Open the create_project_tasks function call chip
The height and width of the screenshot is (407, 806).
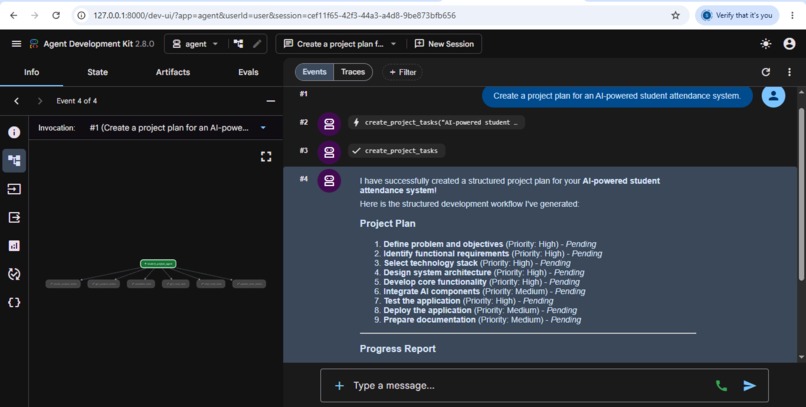(x=436, y=123)
